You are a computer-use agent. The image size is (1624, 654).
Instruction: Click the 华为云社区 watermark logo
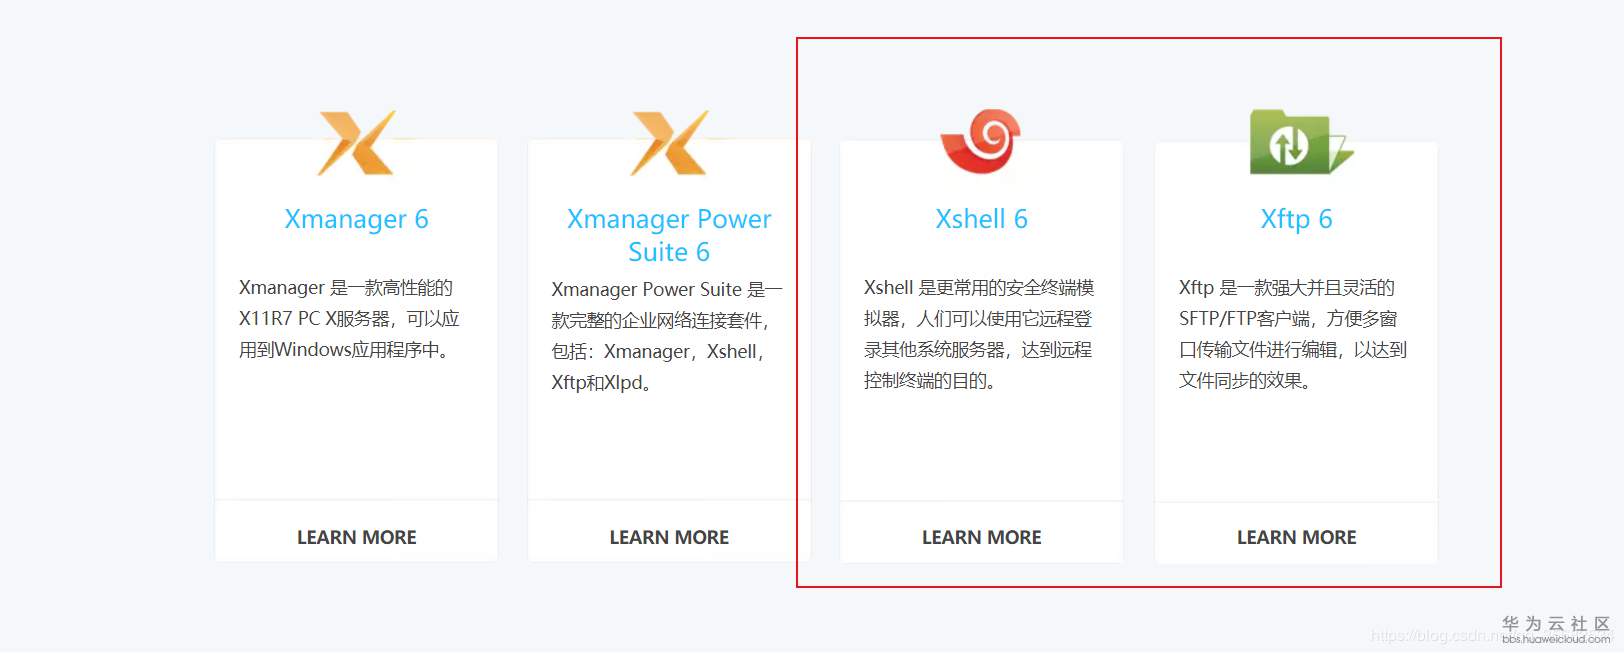coord(1556,623)
